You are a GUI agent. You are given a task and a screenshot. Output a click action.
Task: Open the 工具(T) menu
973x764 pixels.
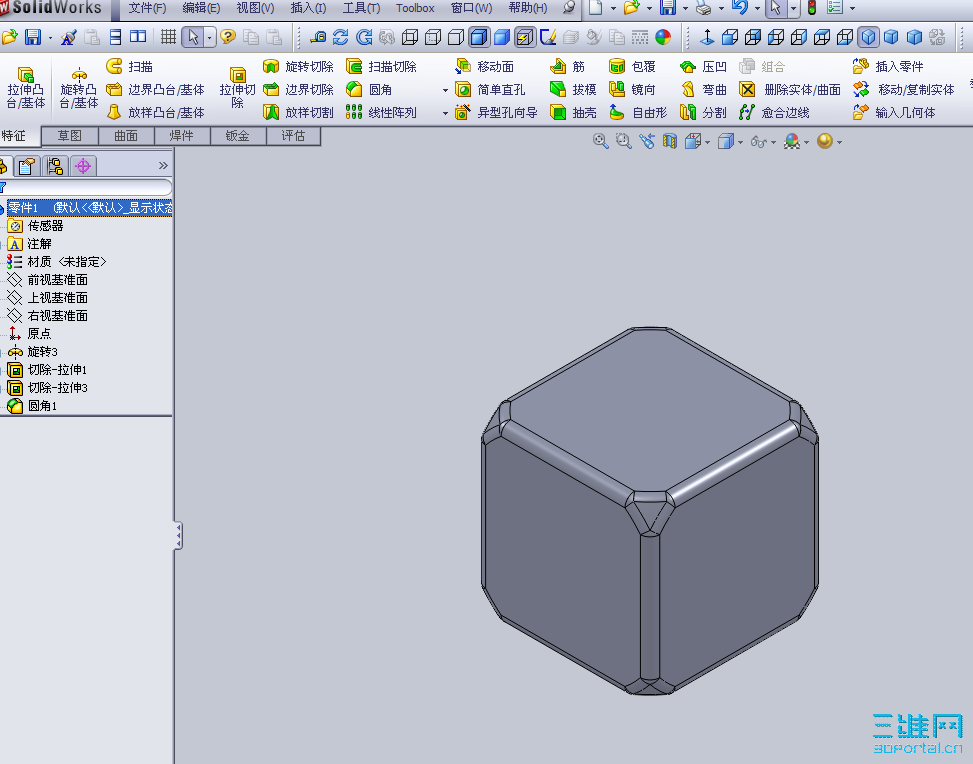pos(361,8)
